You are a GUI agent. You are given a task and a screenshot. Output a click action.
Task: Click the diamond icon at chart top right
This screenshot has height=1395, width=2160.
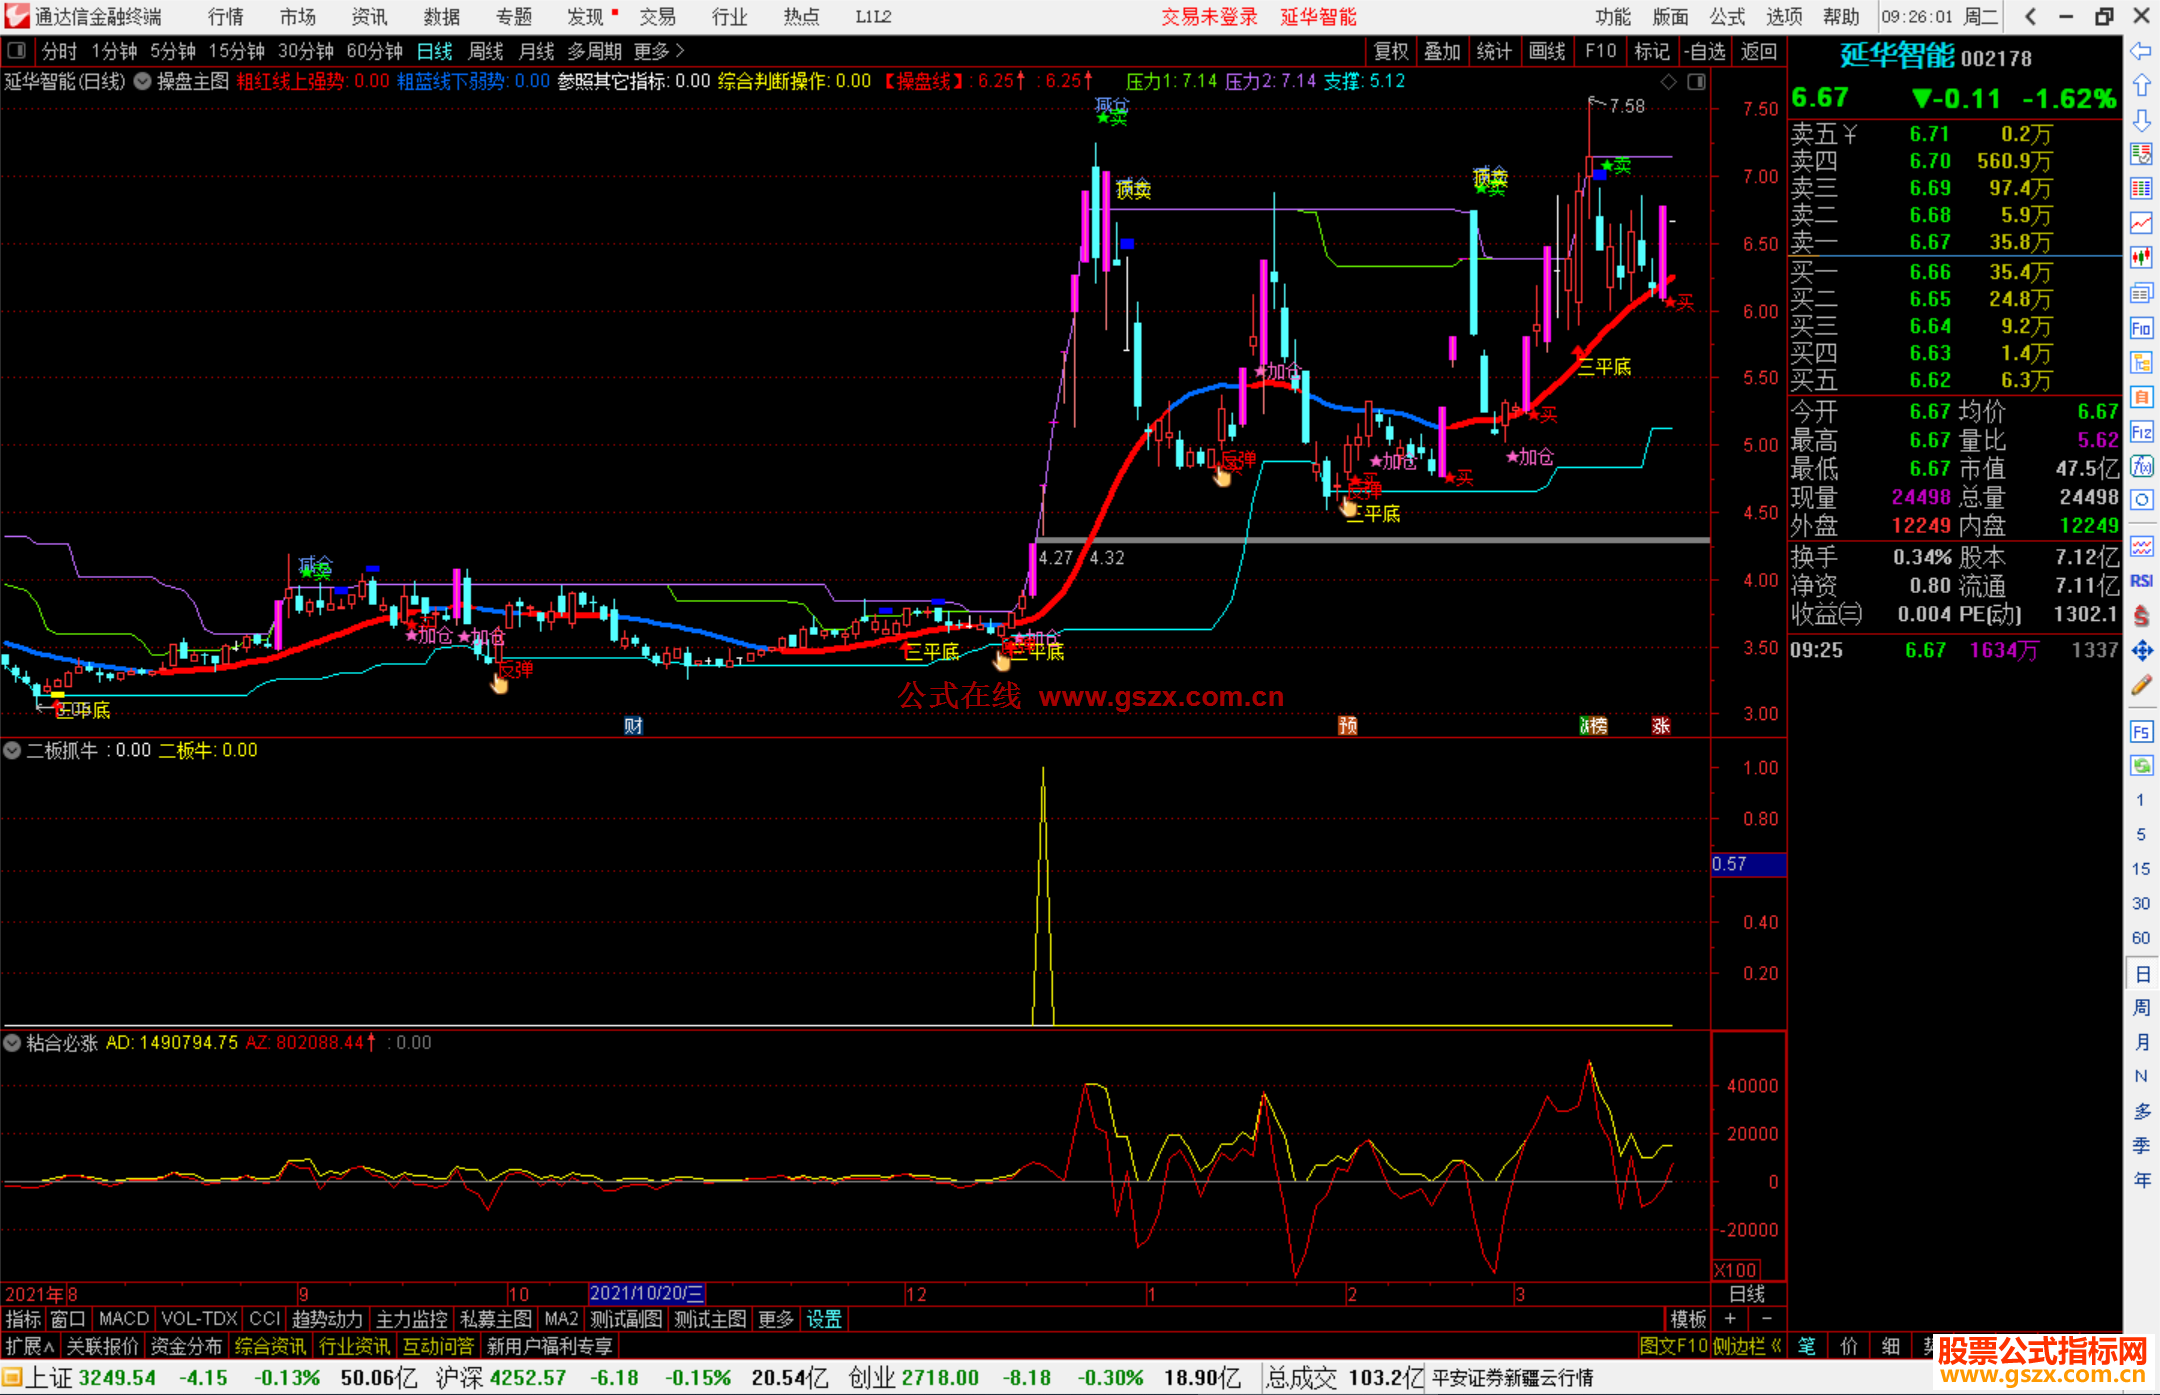(x=1668, y=81)
